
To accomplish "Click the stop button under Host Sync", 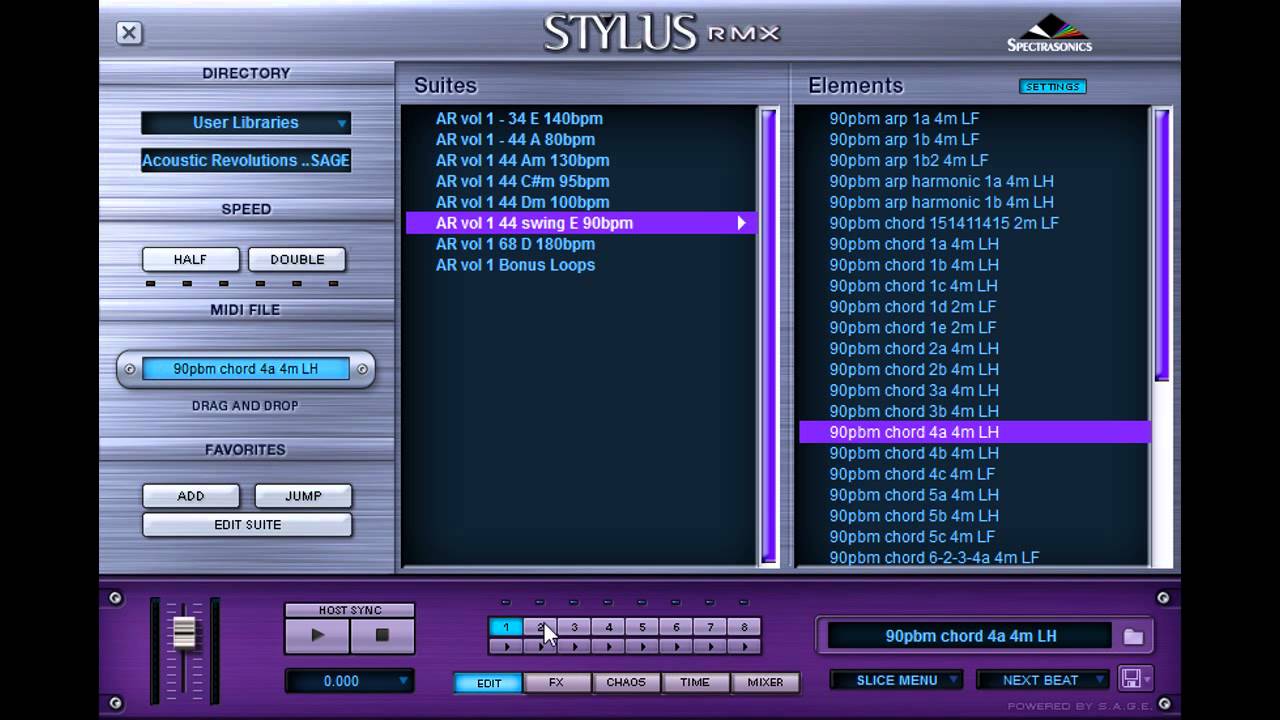I will point(382,635).
